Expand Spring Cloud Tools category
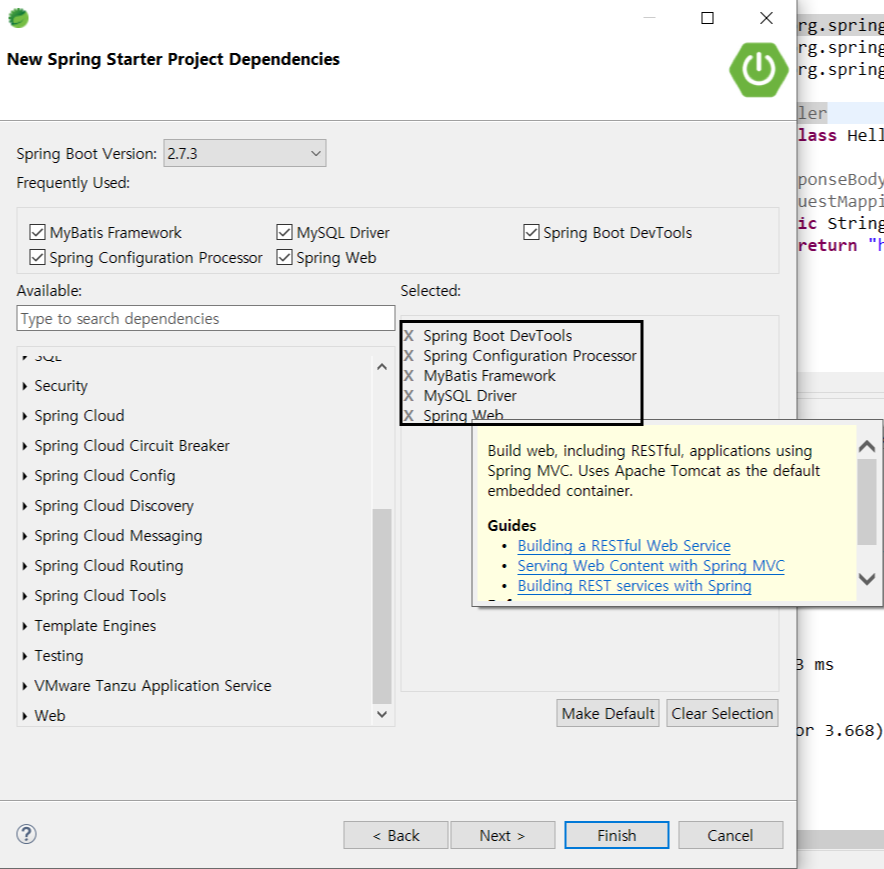884x869 pixels. pos(24,596)
